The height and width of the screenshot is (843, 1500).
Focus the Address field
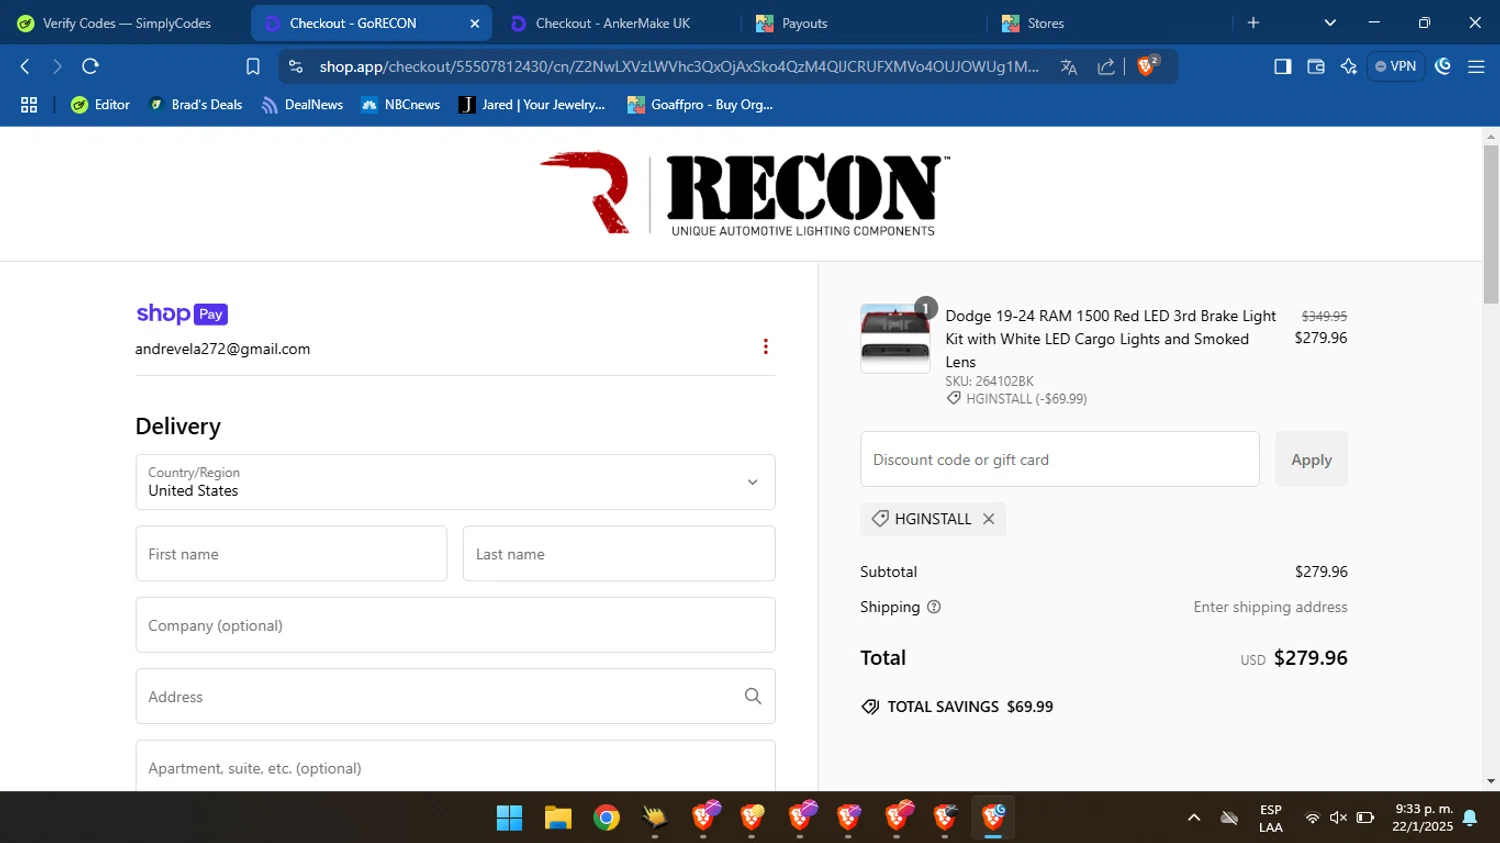tap(455, 696)
